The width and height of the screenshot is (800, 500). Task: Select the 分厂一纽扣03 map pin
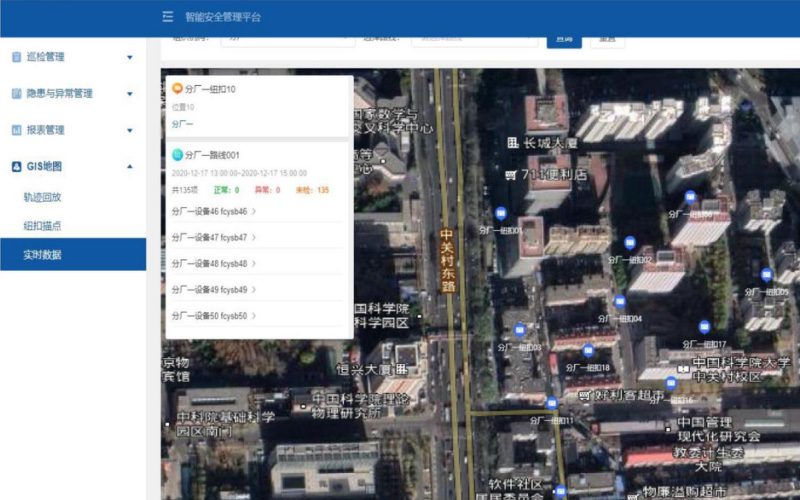point(519,330)
